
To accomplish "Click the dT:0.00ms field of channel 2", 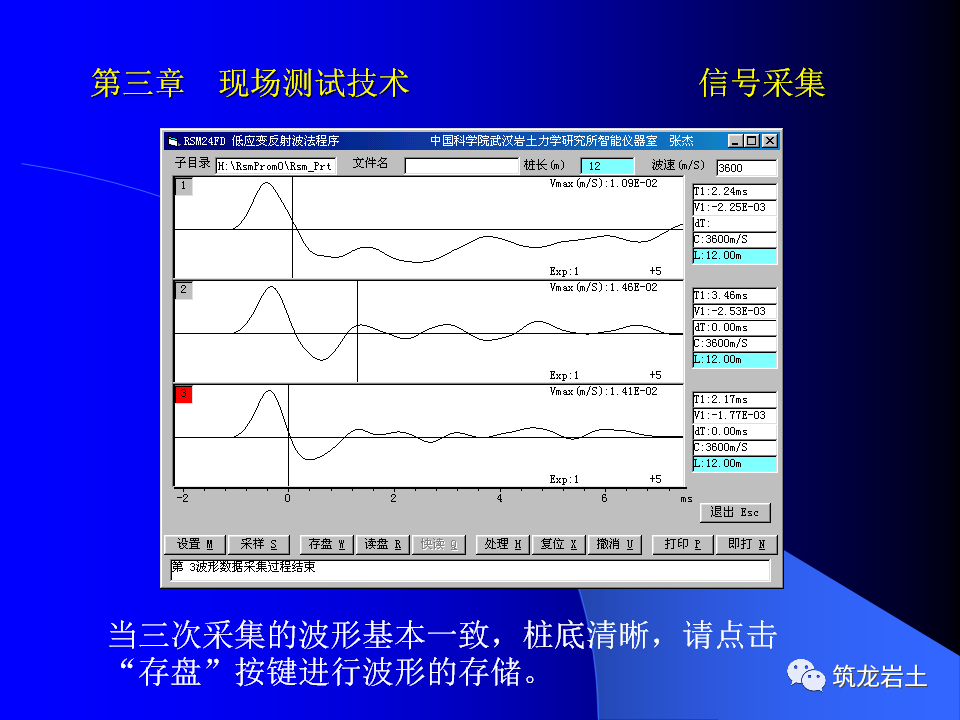I will pos(735,328).
